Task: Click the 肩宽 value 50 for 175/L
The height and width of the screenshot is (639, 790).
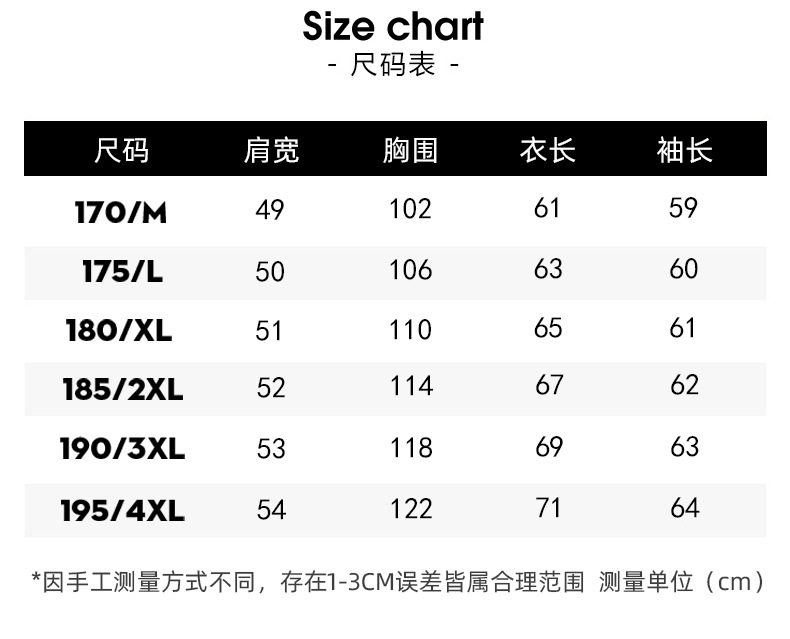Action: point(270,271)
